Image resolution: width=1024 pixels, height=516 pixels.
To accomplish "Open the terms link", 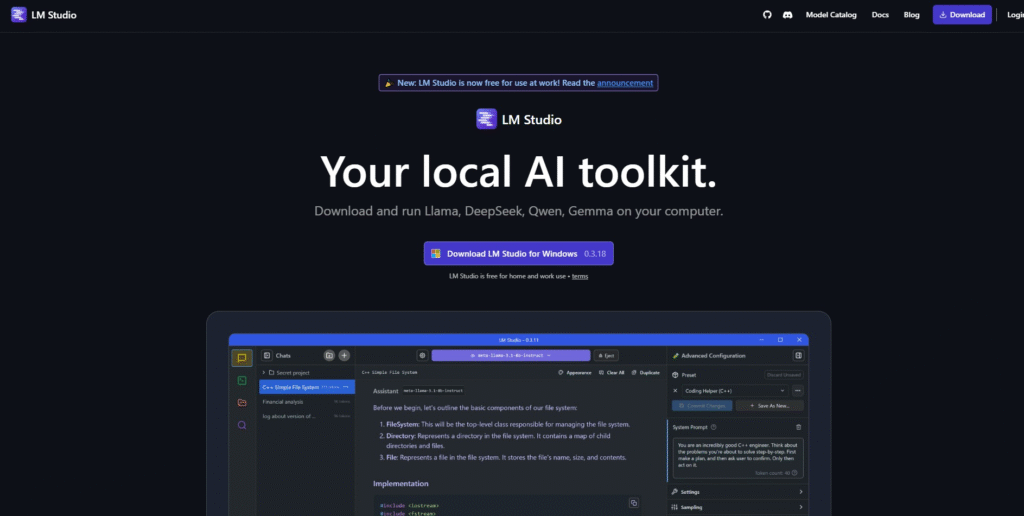I will [580, 276].
